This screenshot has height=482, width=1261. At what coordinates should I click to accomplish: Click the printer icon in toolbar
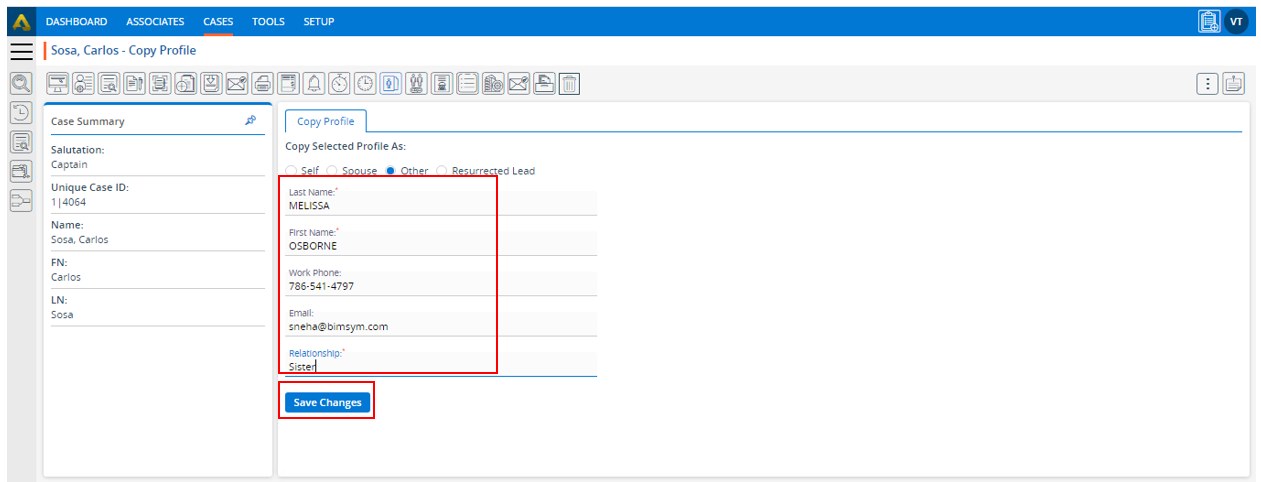click(262, 84)
